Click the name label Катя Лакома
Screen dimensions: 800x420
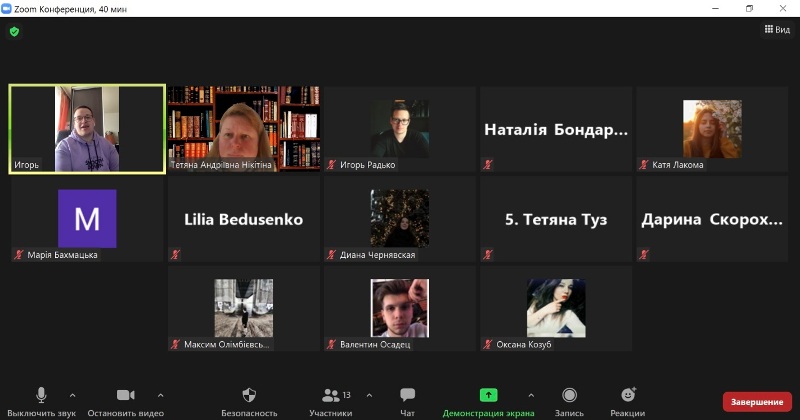click(x=678, y=165)
